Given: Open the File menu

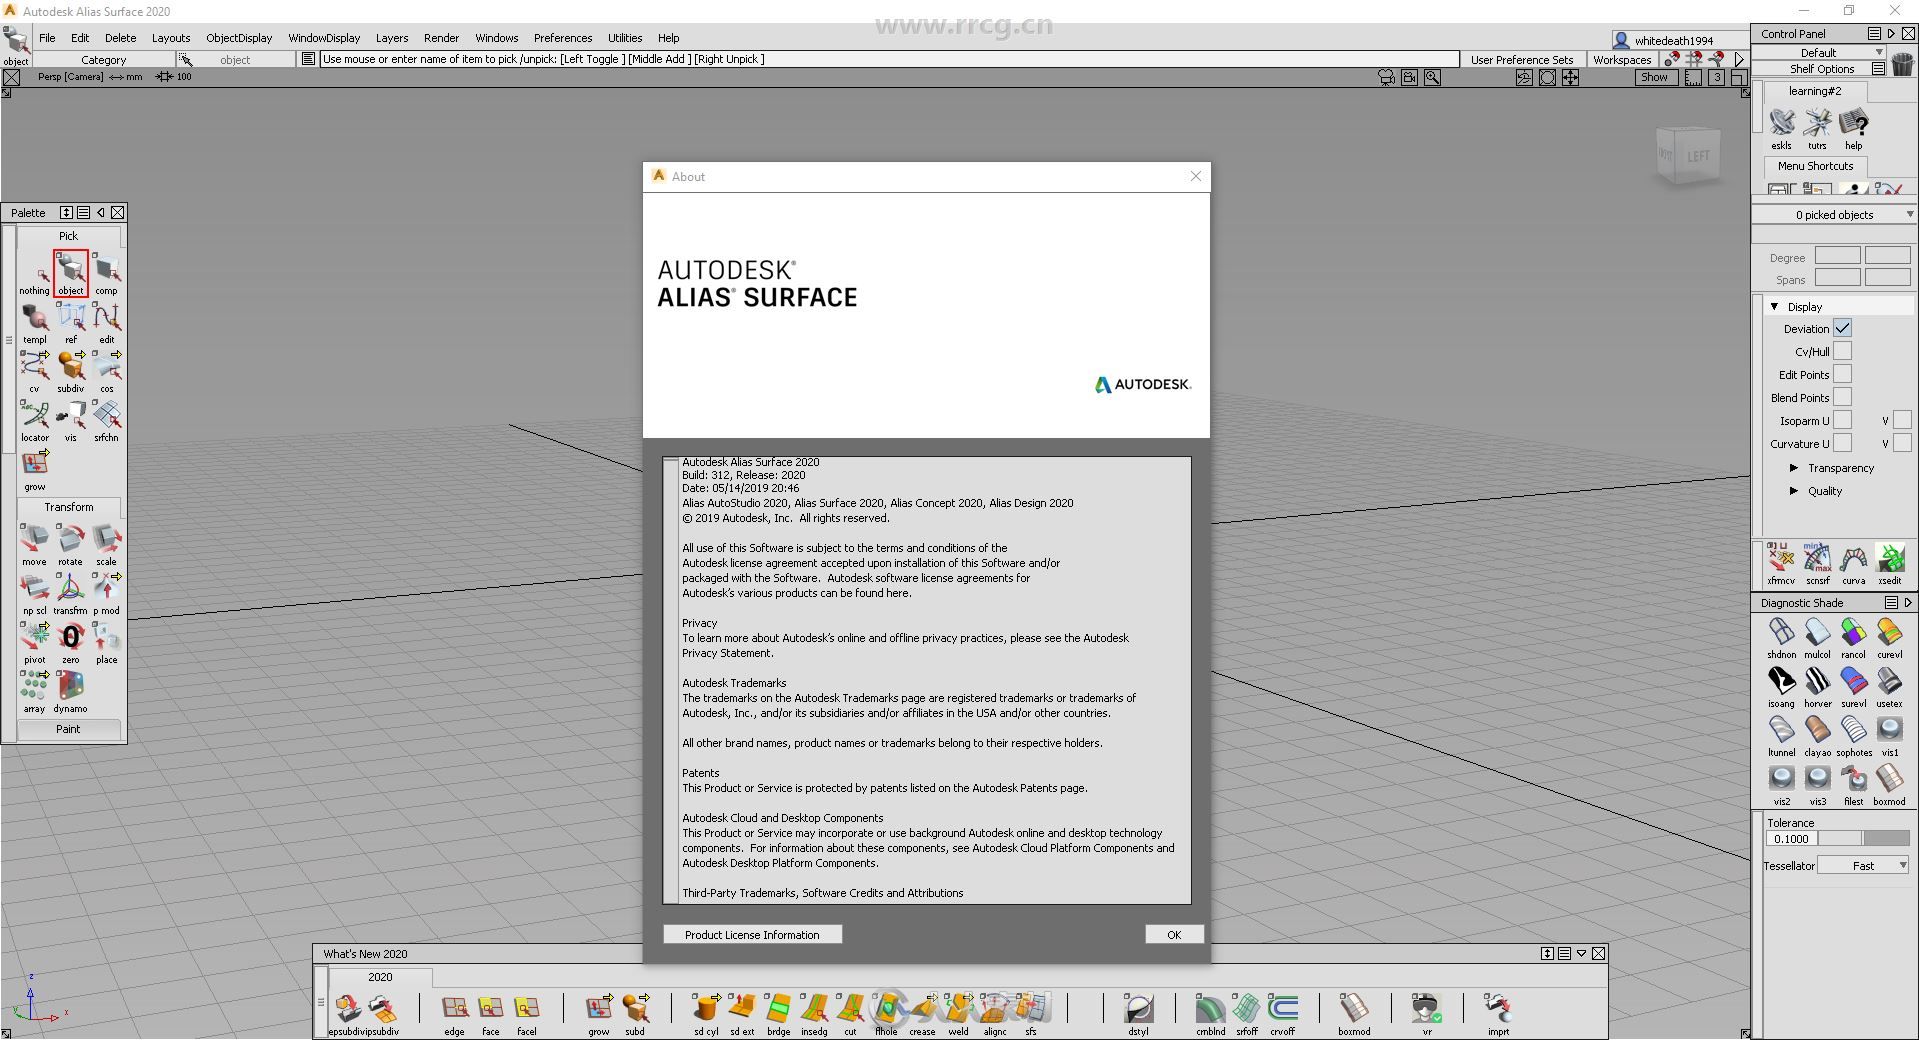Looking at the screenshot, I should click(47, 38).
